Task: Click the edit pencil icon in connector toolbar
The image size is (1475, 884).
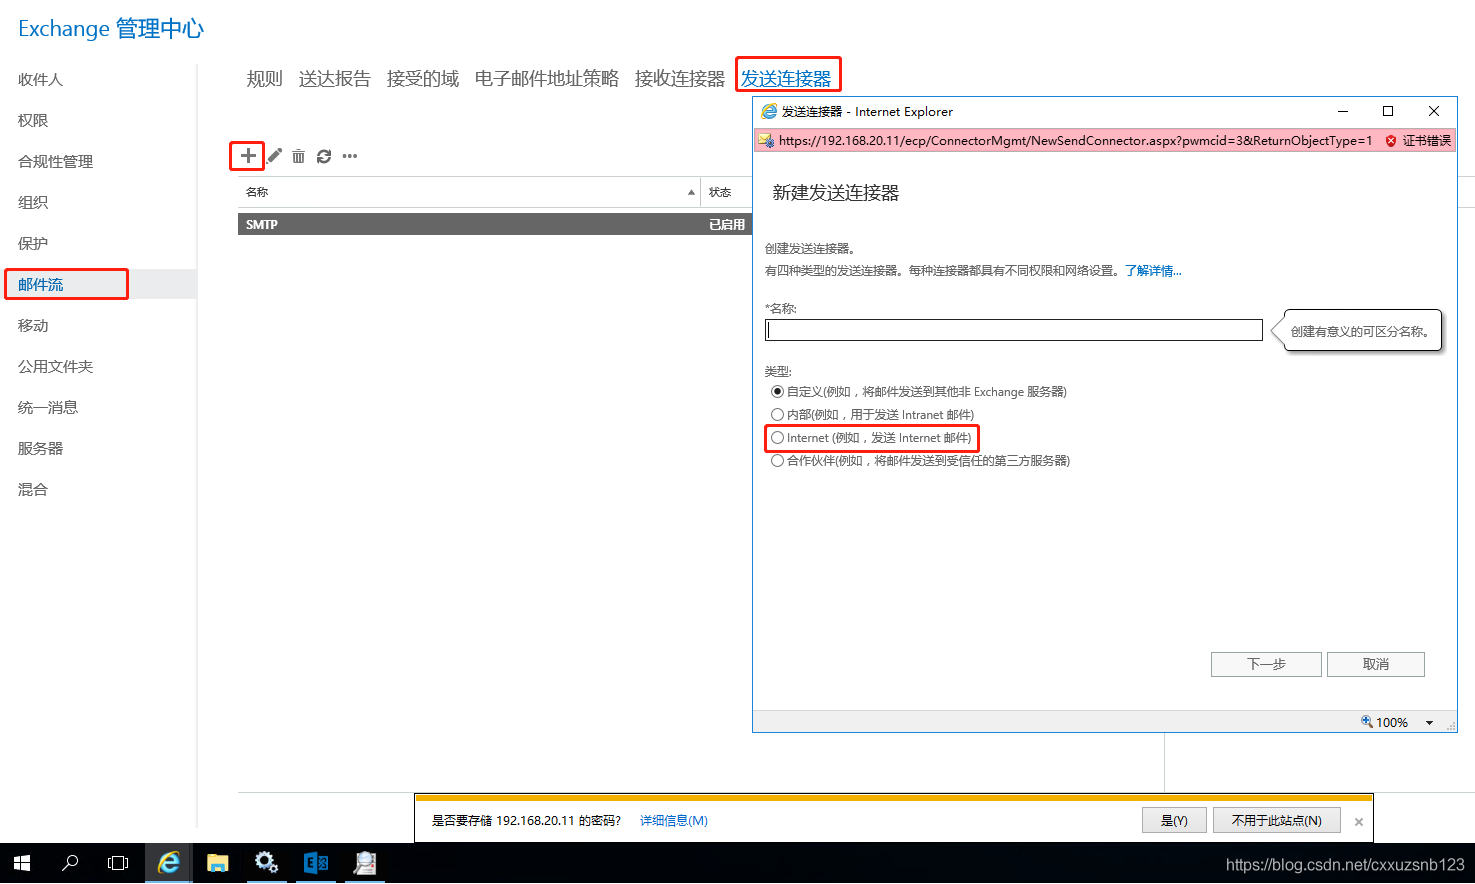Action: (x=274, y=155)
